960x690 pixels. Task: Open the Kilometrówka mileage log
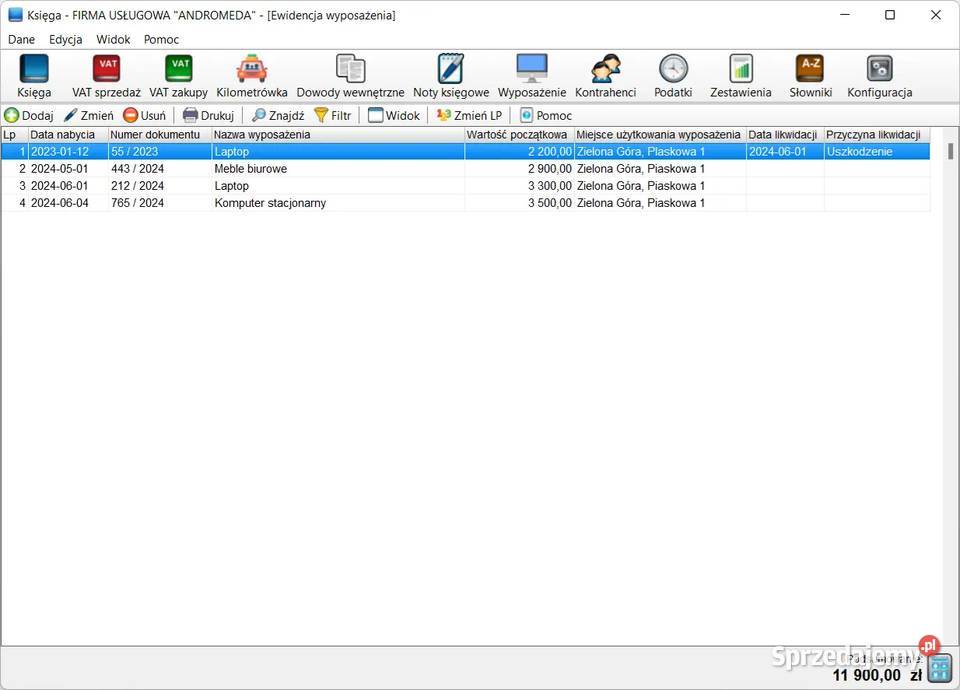(x=252, y=75)
